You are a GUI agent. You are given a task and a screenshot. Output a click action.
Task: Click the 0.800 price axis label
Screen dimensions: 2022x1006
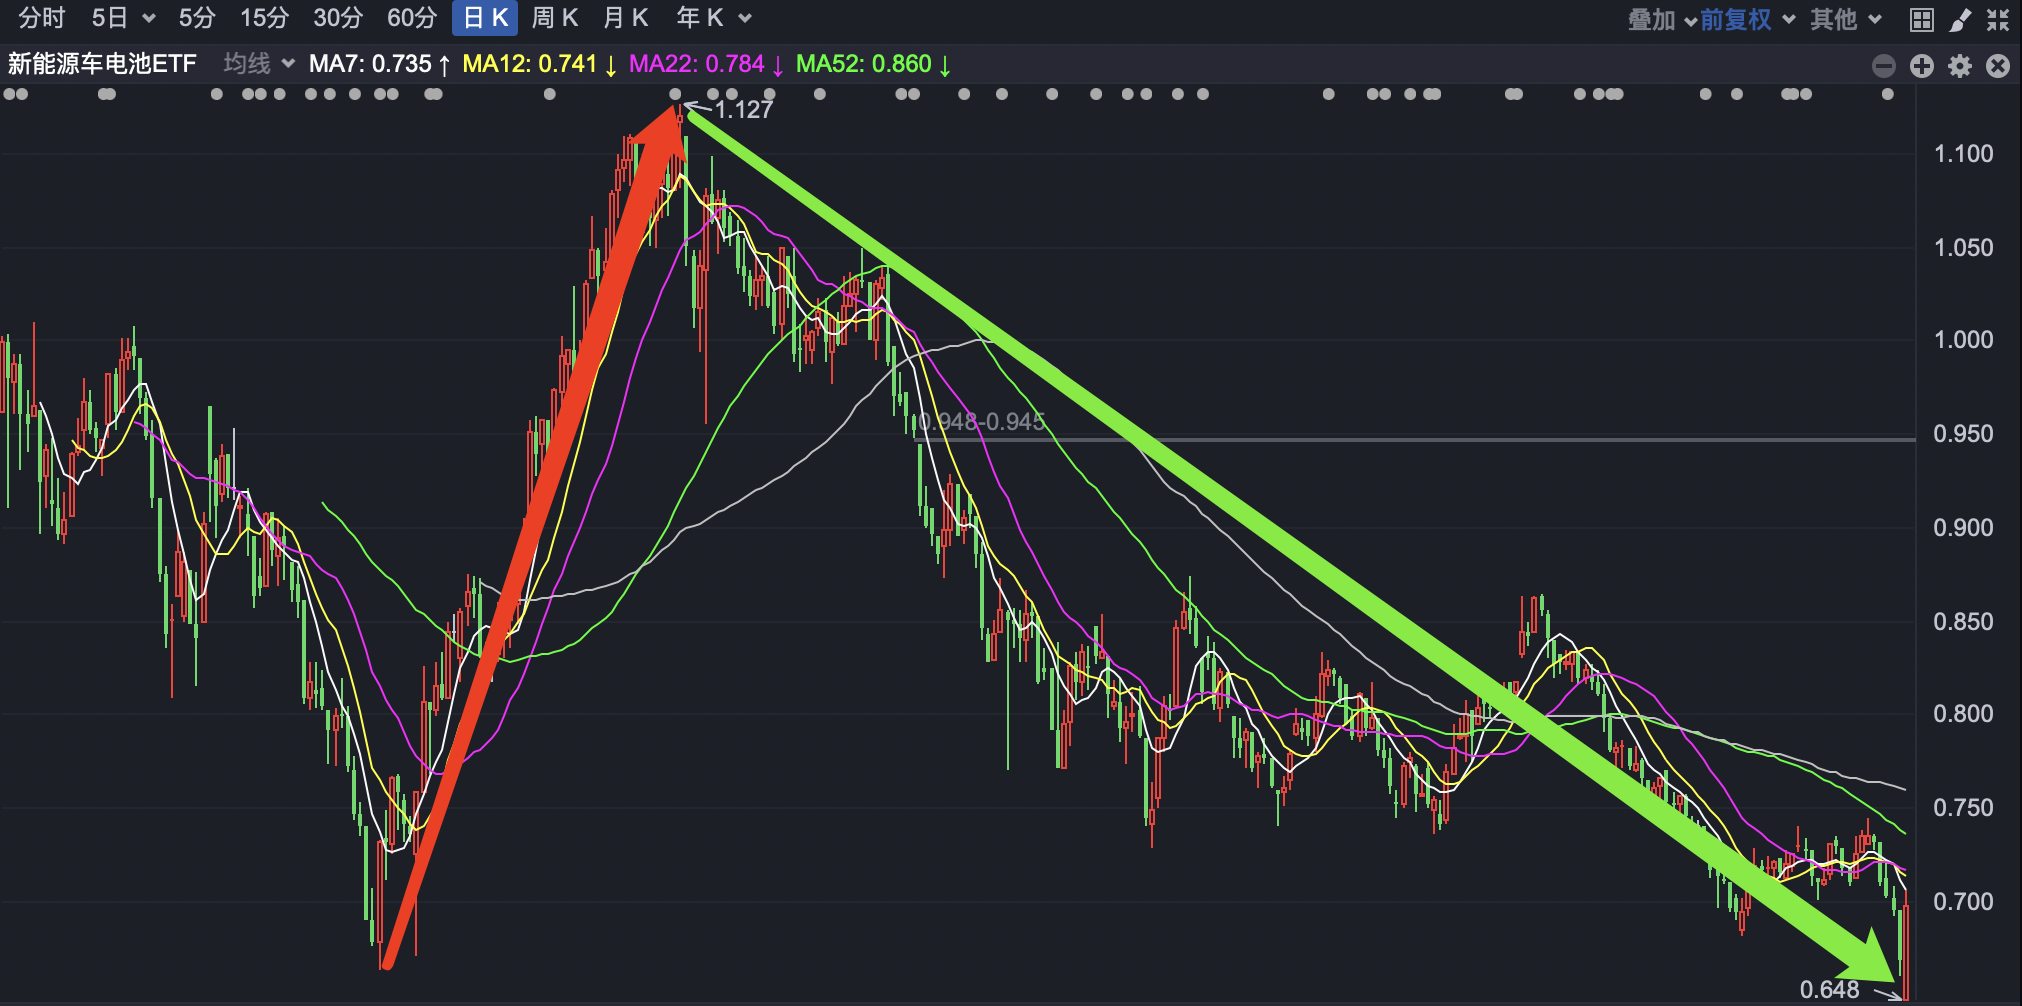click(1963, 714)
